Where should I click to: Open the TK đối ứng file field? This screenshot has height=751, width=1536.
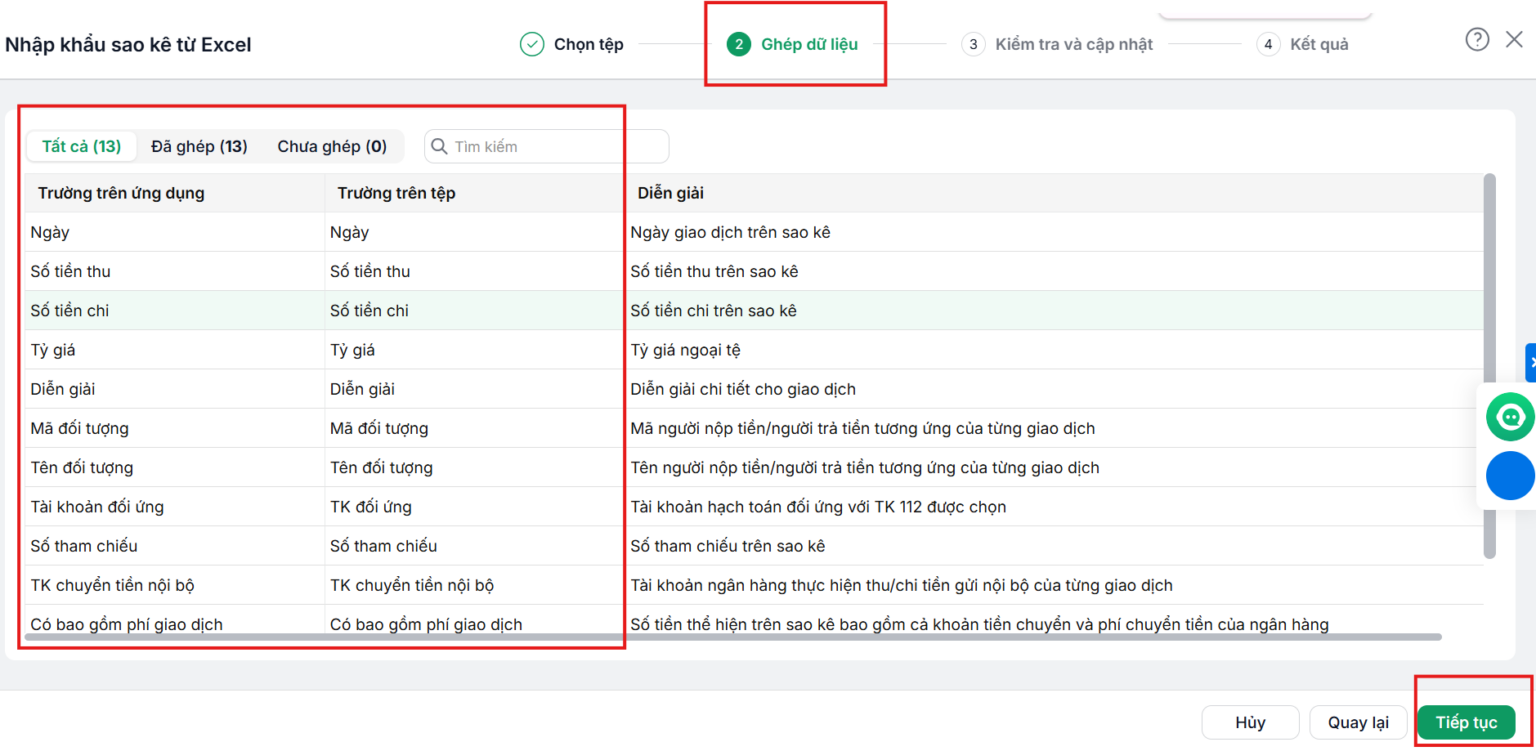click(474, 507)
